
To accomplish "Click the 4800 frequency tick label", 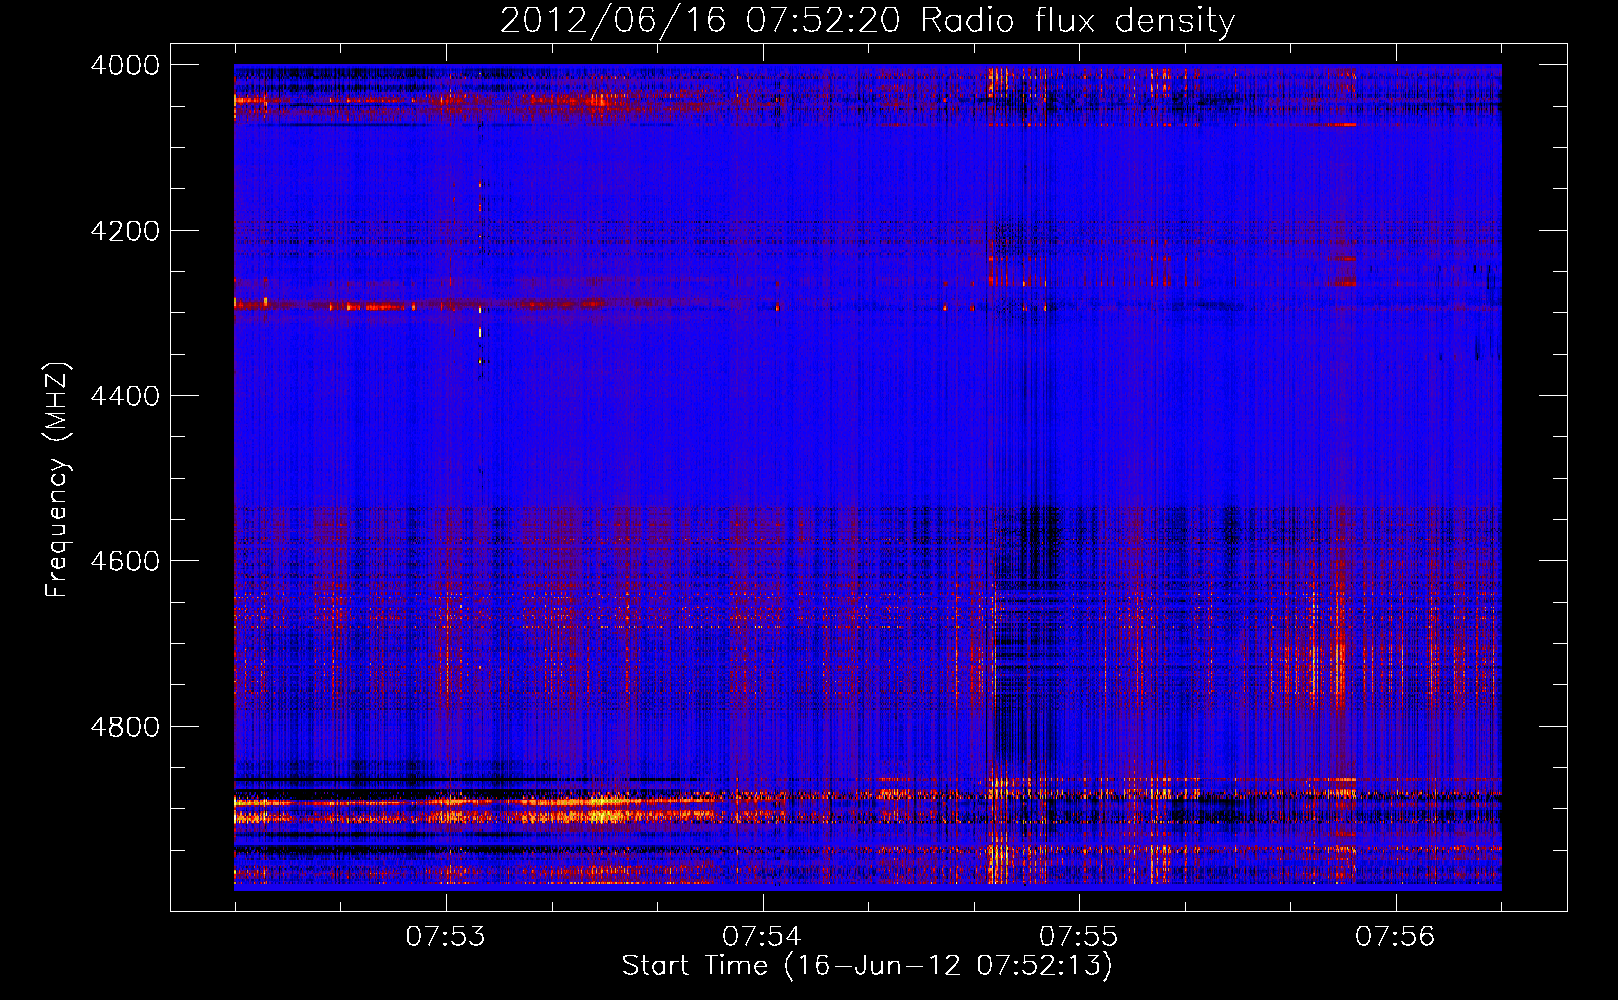I will tap(125, 726).
